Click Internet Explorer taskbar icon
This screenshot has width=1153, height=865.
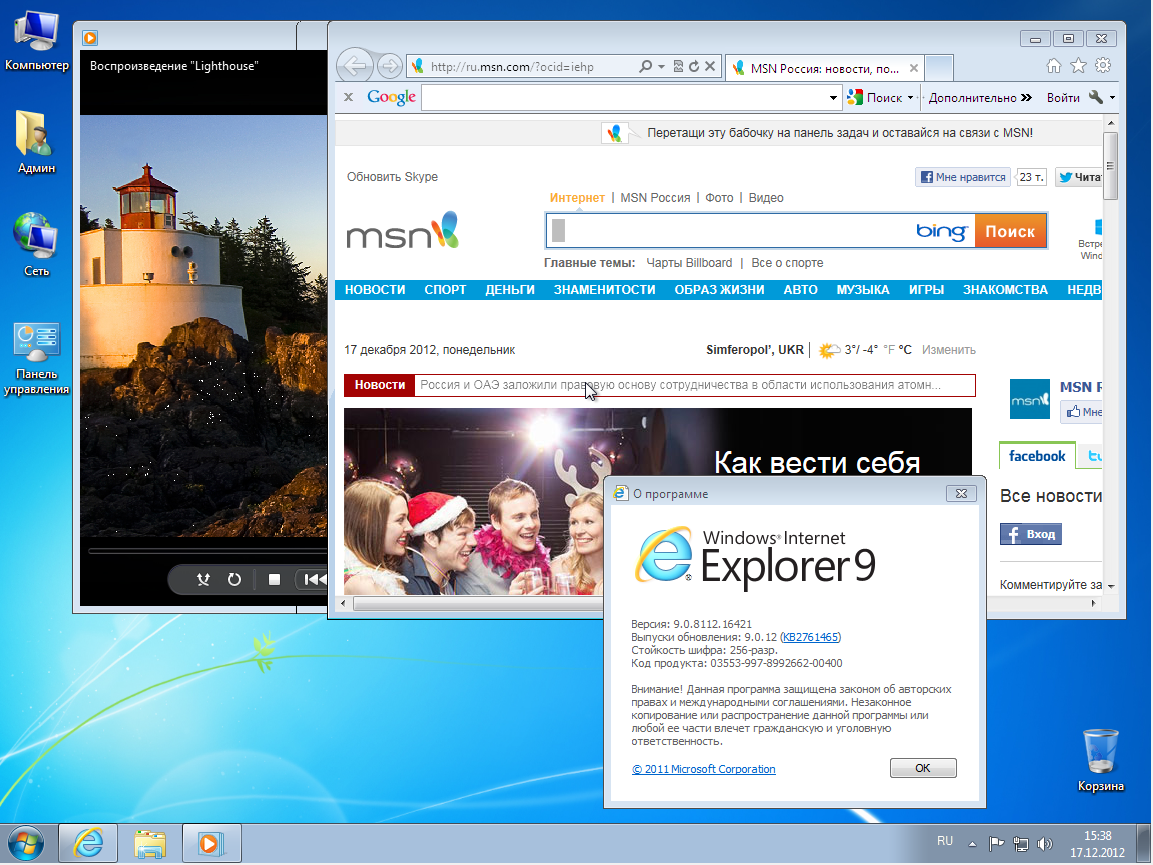(88, 843)
